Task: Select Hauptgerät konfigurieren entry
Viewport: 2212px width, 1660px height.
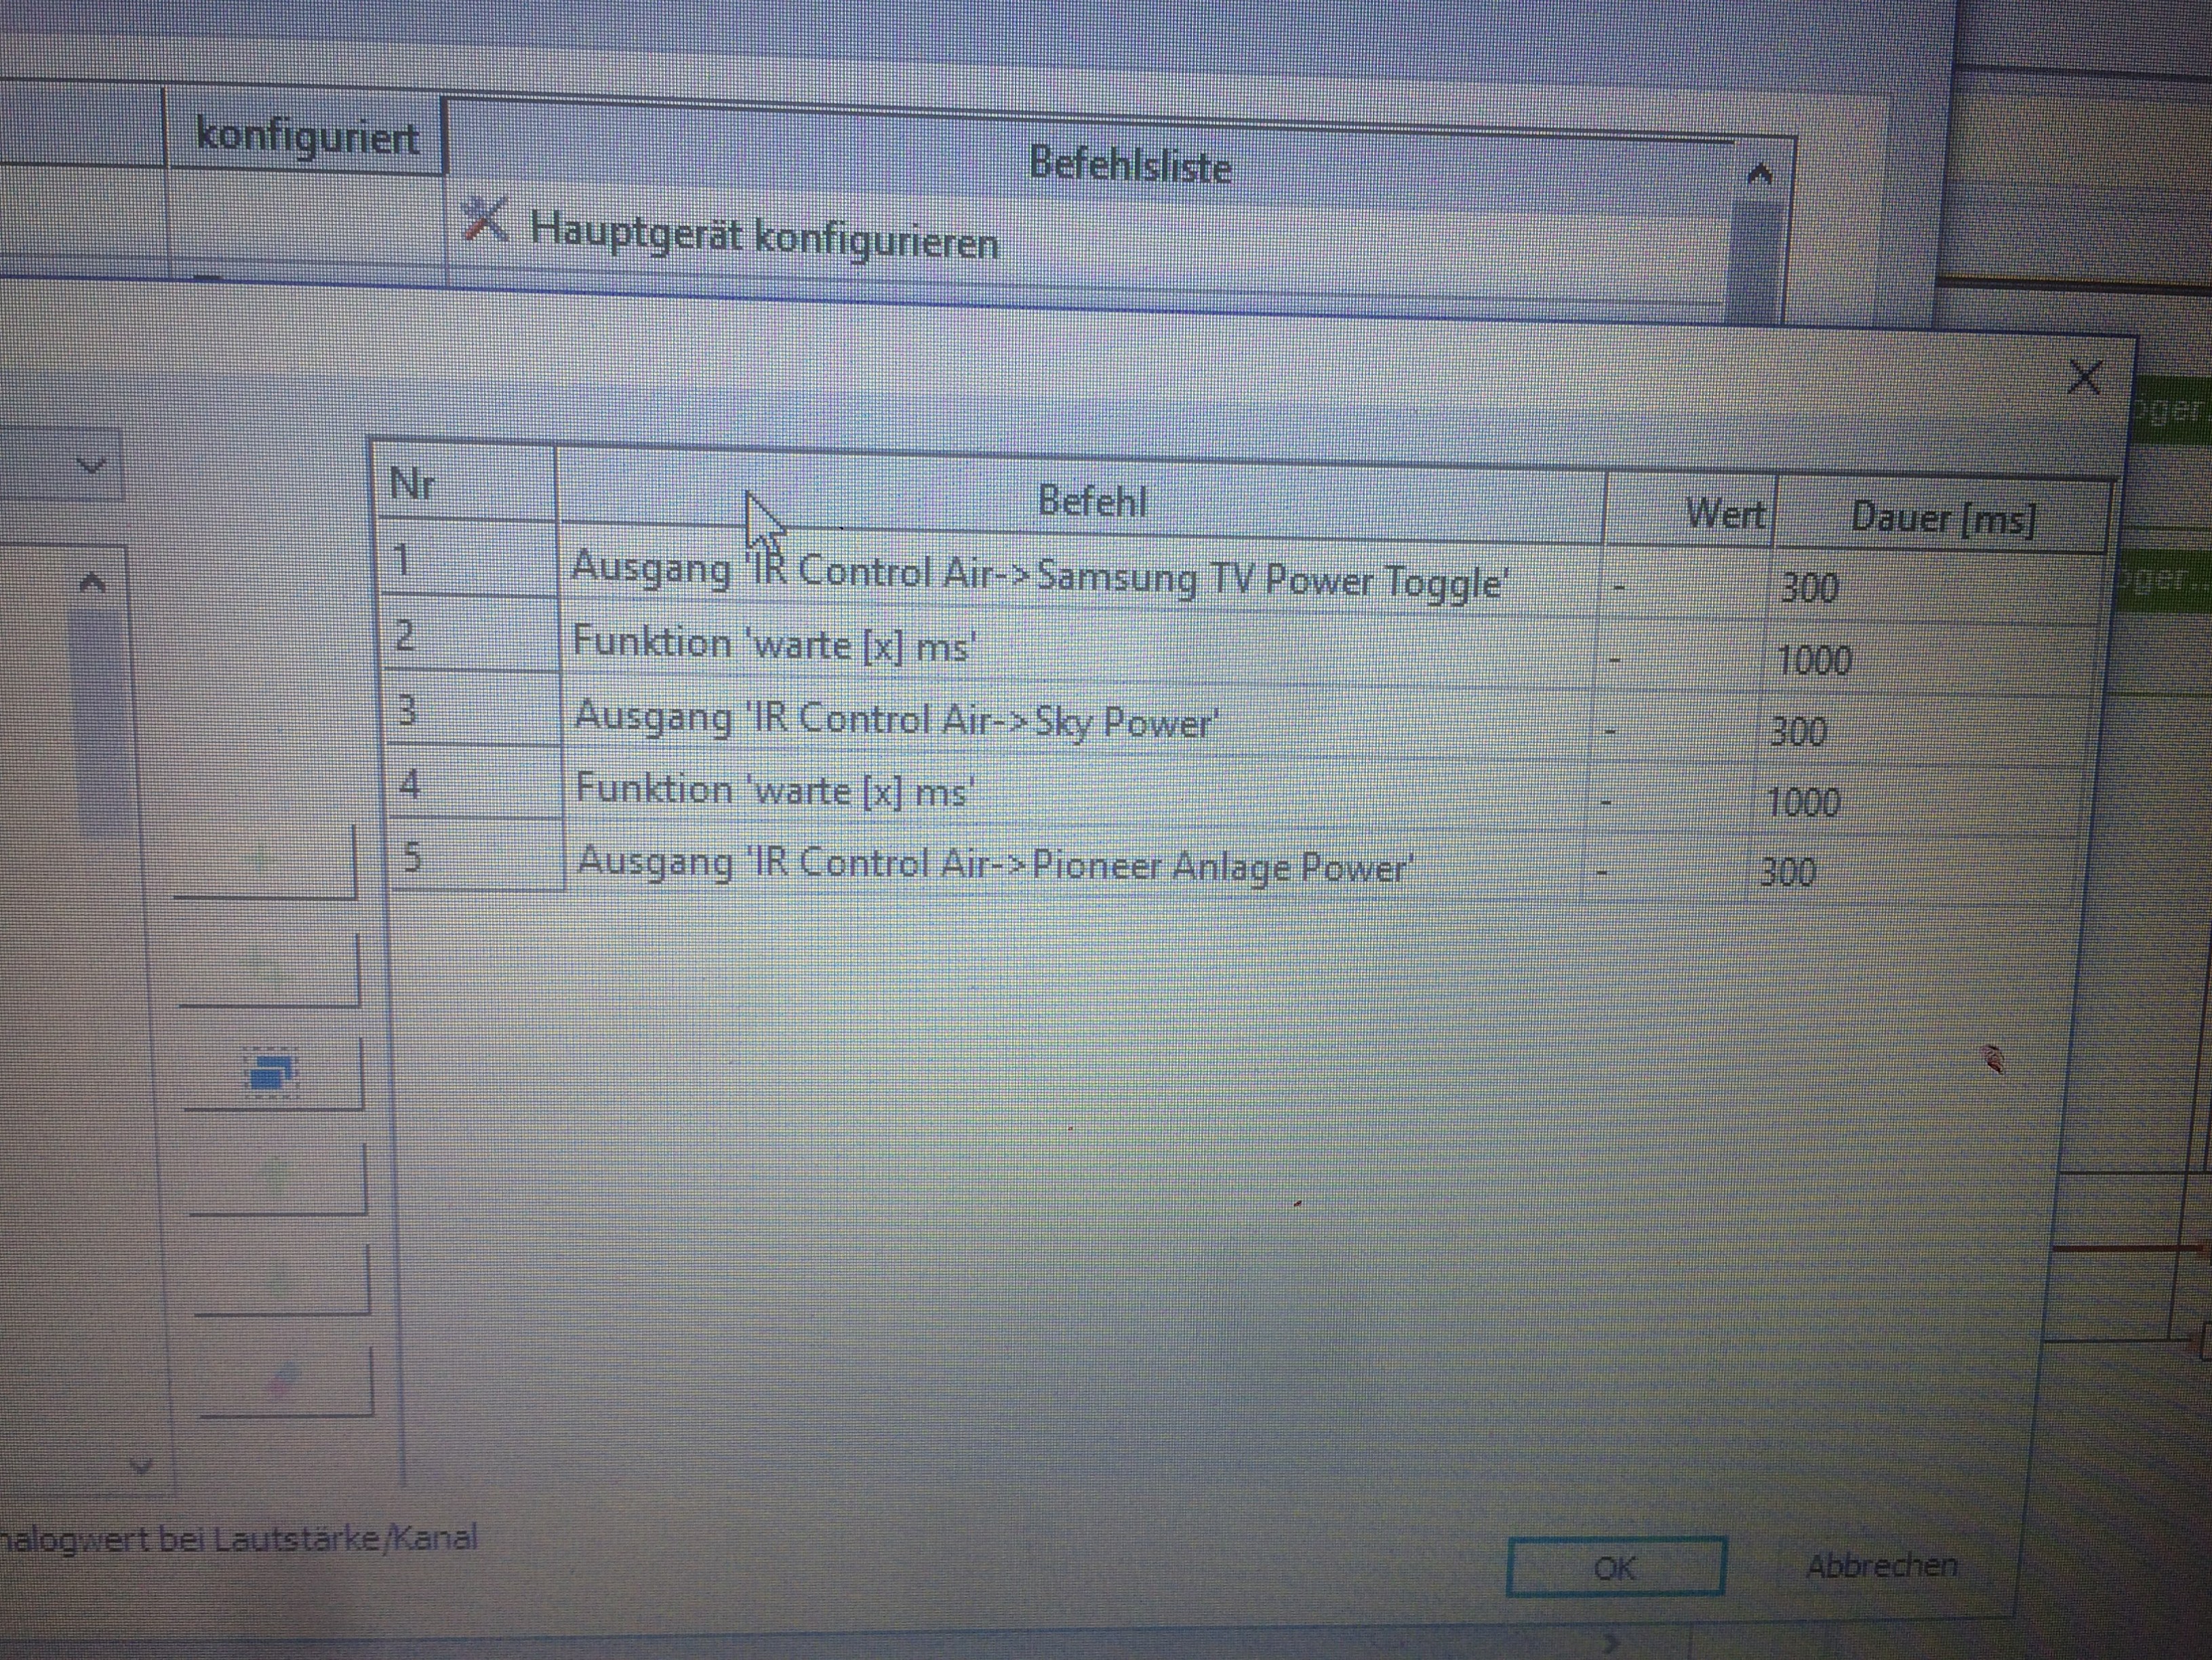Action: (764, 240)
